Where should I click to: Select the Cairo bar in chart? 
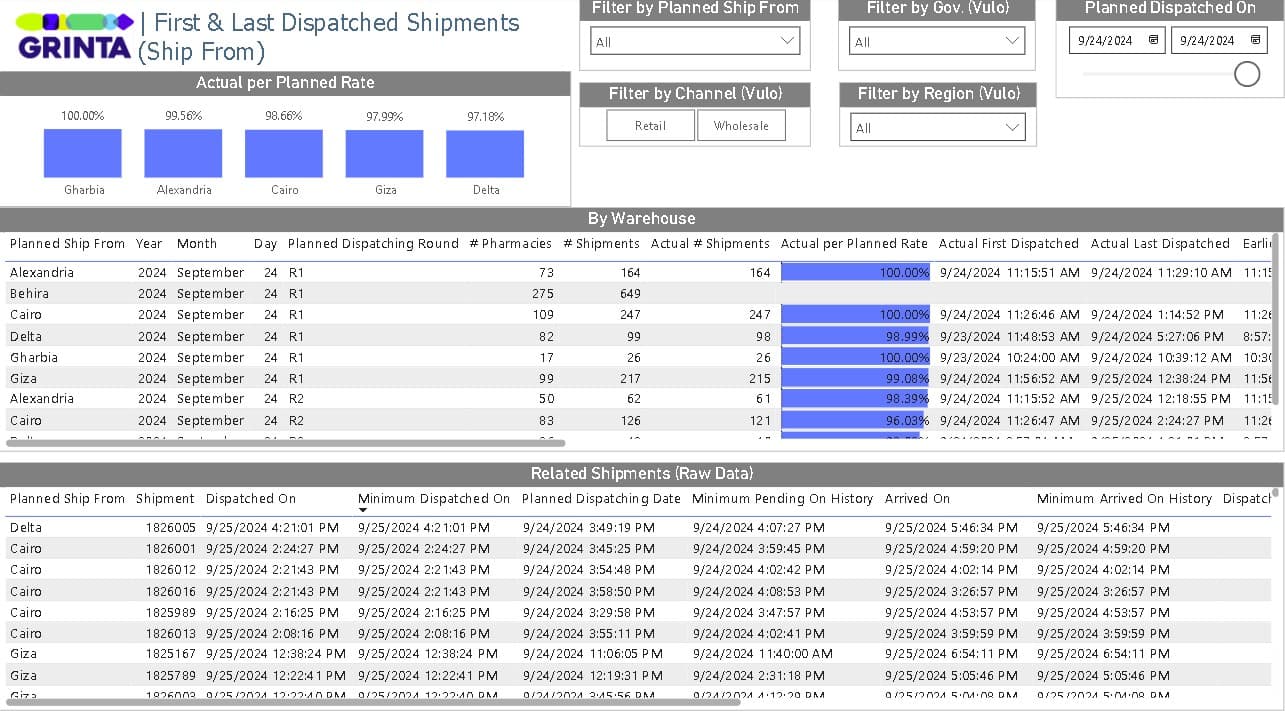(284, 153)
